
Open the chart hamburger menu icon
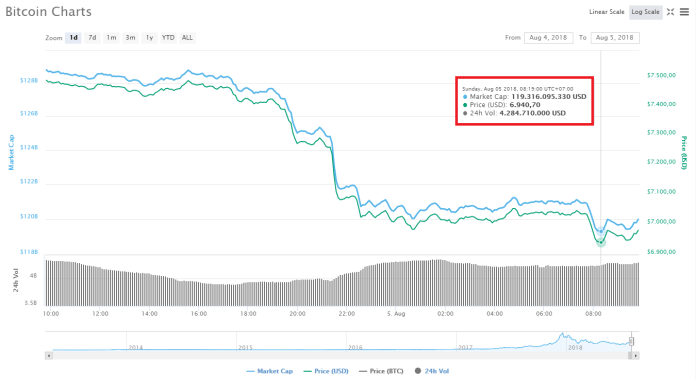tap(684, 12)
